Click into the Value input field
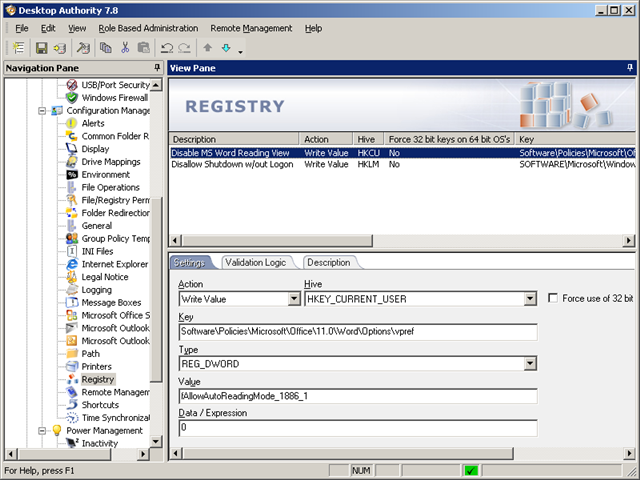This screenshot has width=640, height=480. tap(358, 396)
